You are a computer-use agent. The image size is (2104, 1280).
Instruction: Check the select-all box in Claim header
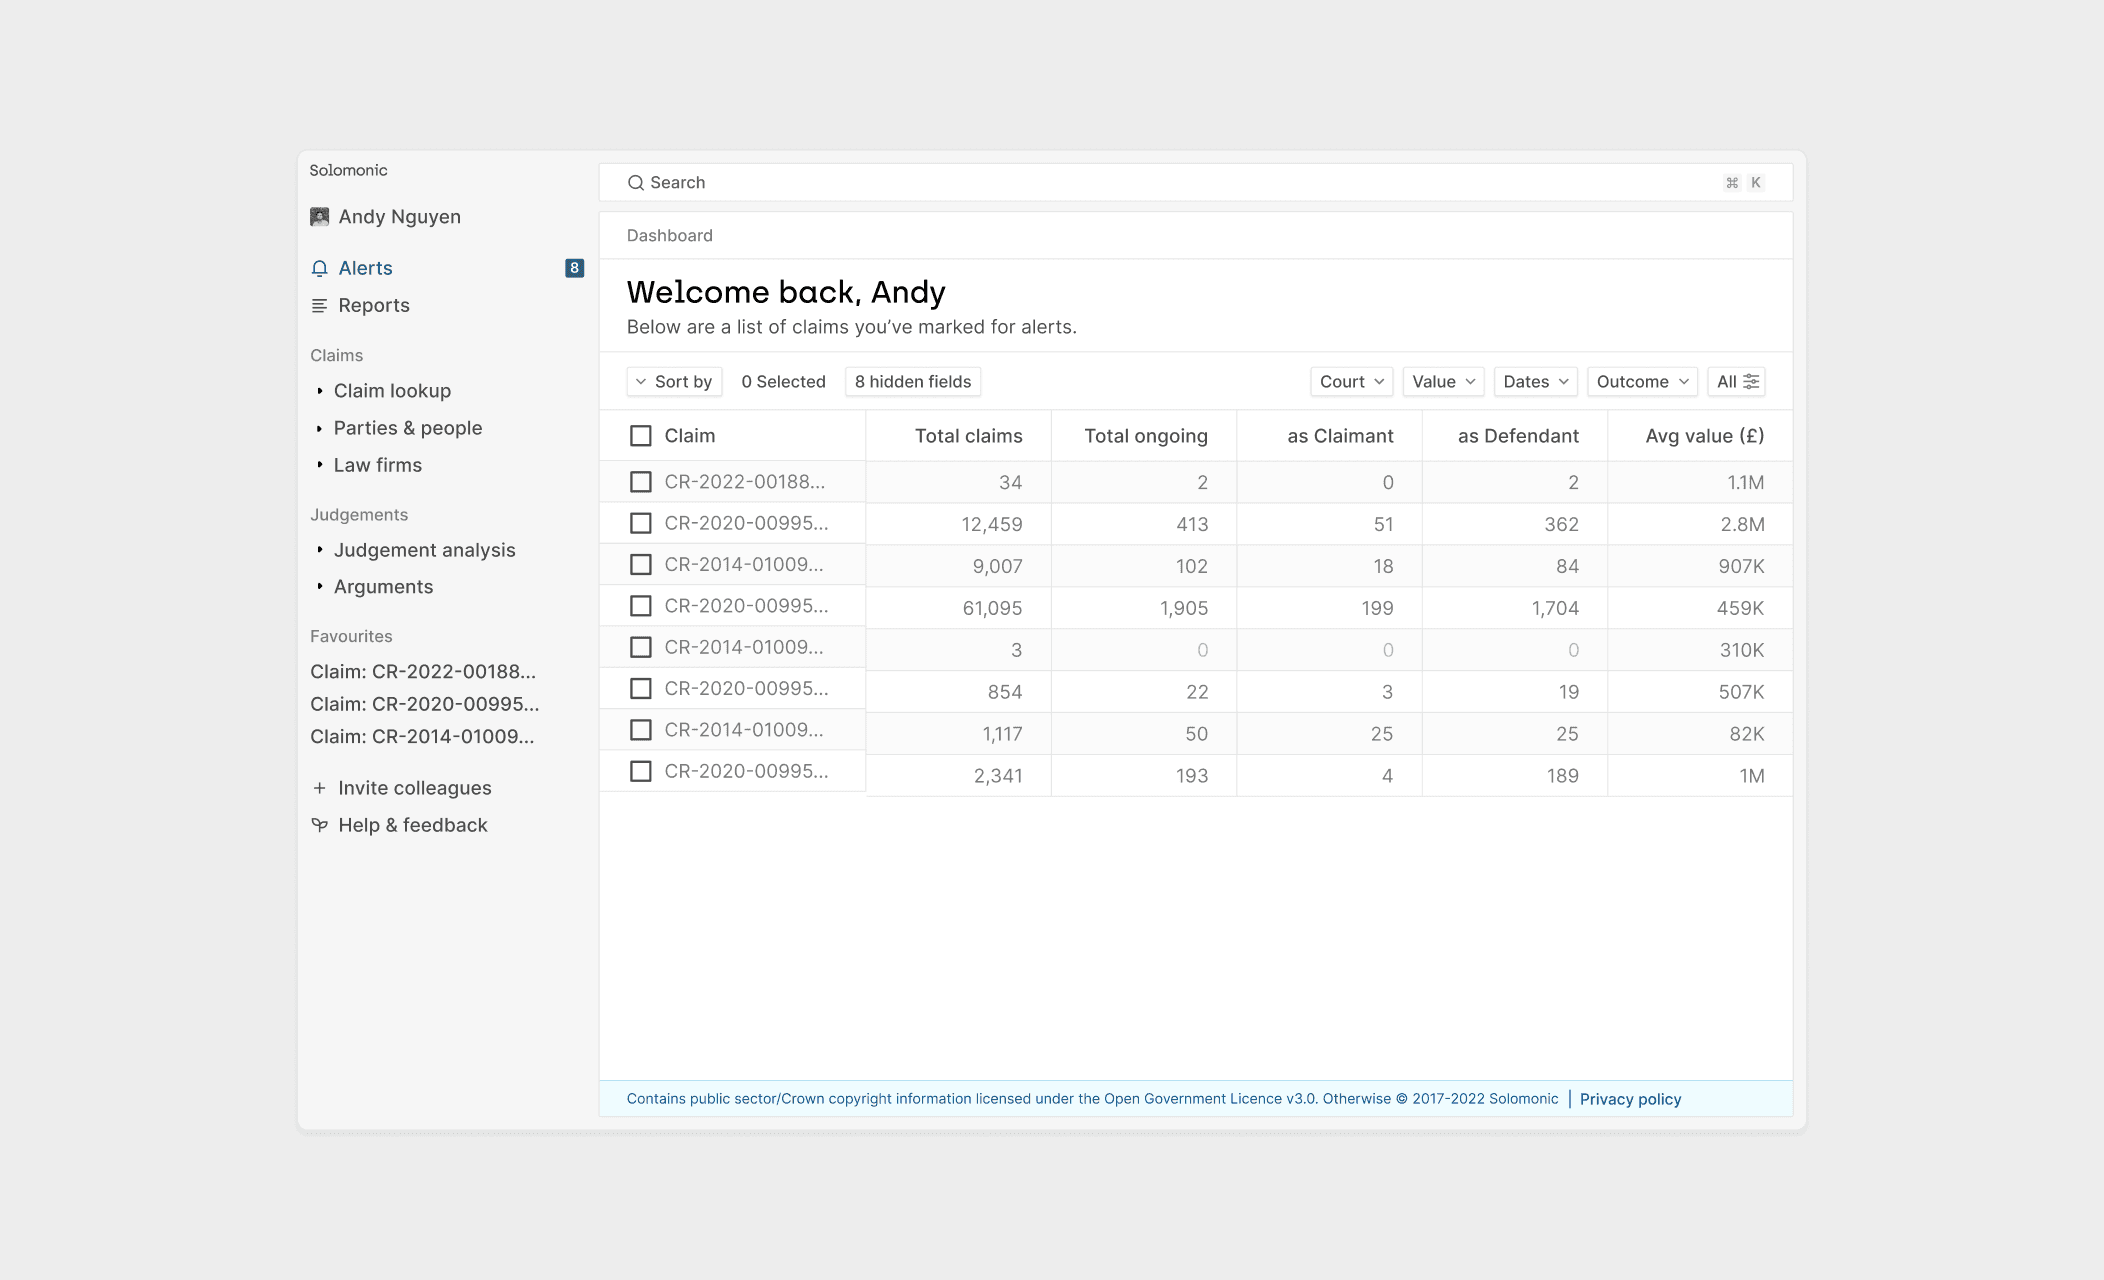tap(641, 436)
